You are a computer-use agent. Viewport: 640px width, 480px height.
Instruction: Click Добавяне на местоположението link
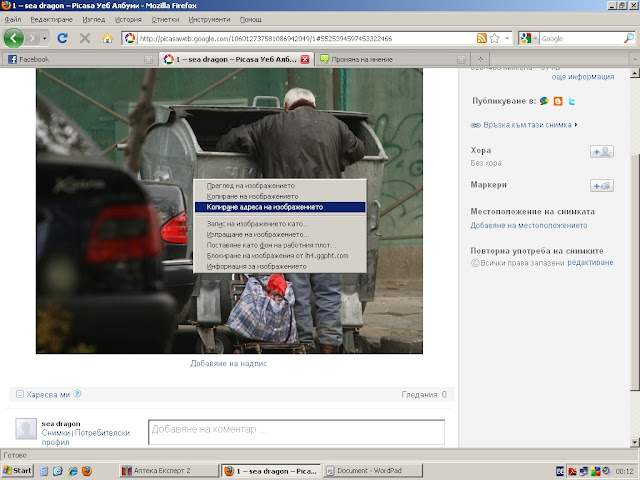[529, 225]
